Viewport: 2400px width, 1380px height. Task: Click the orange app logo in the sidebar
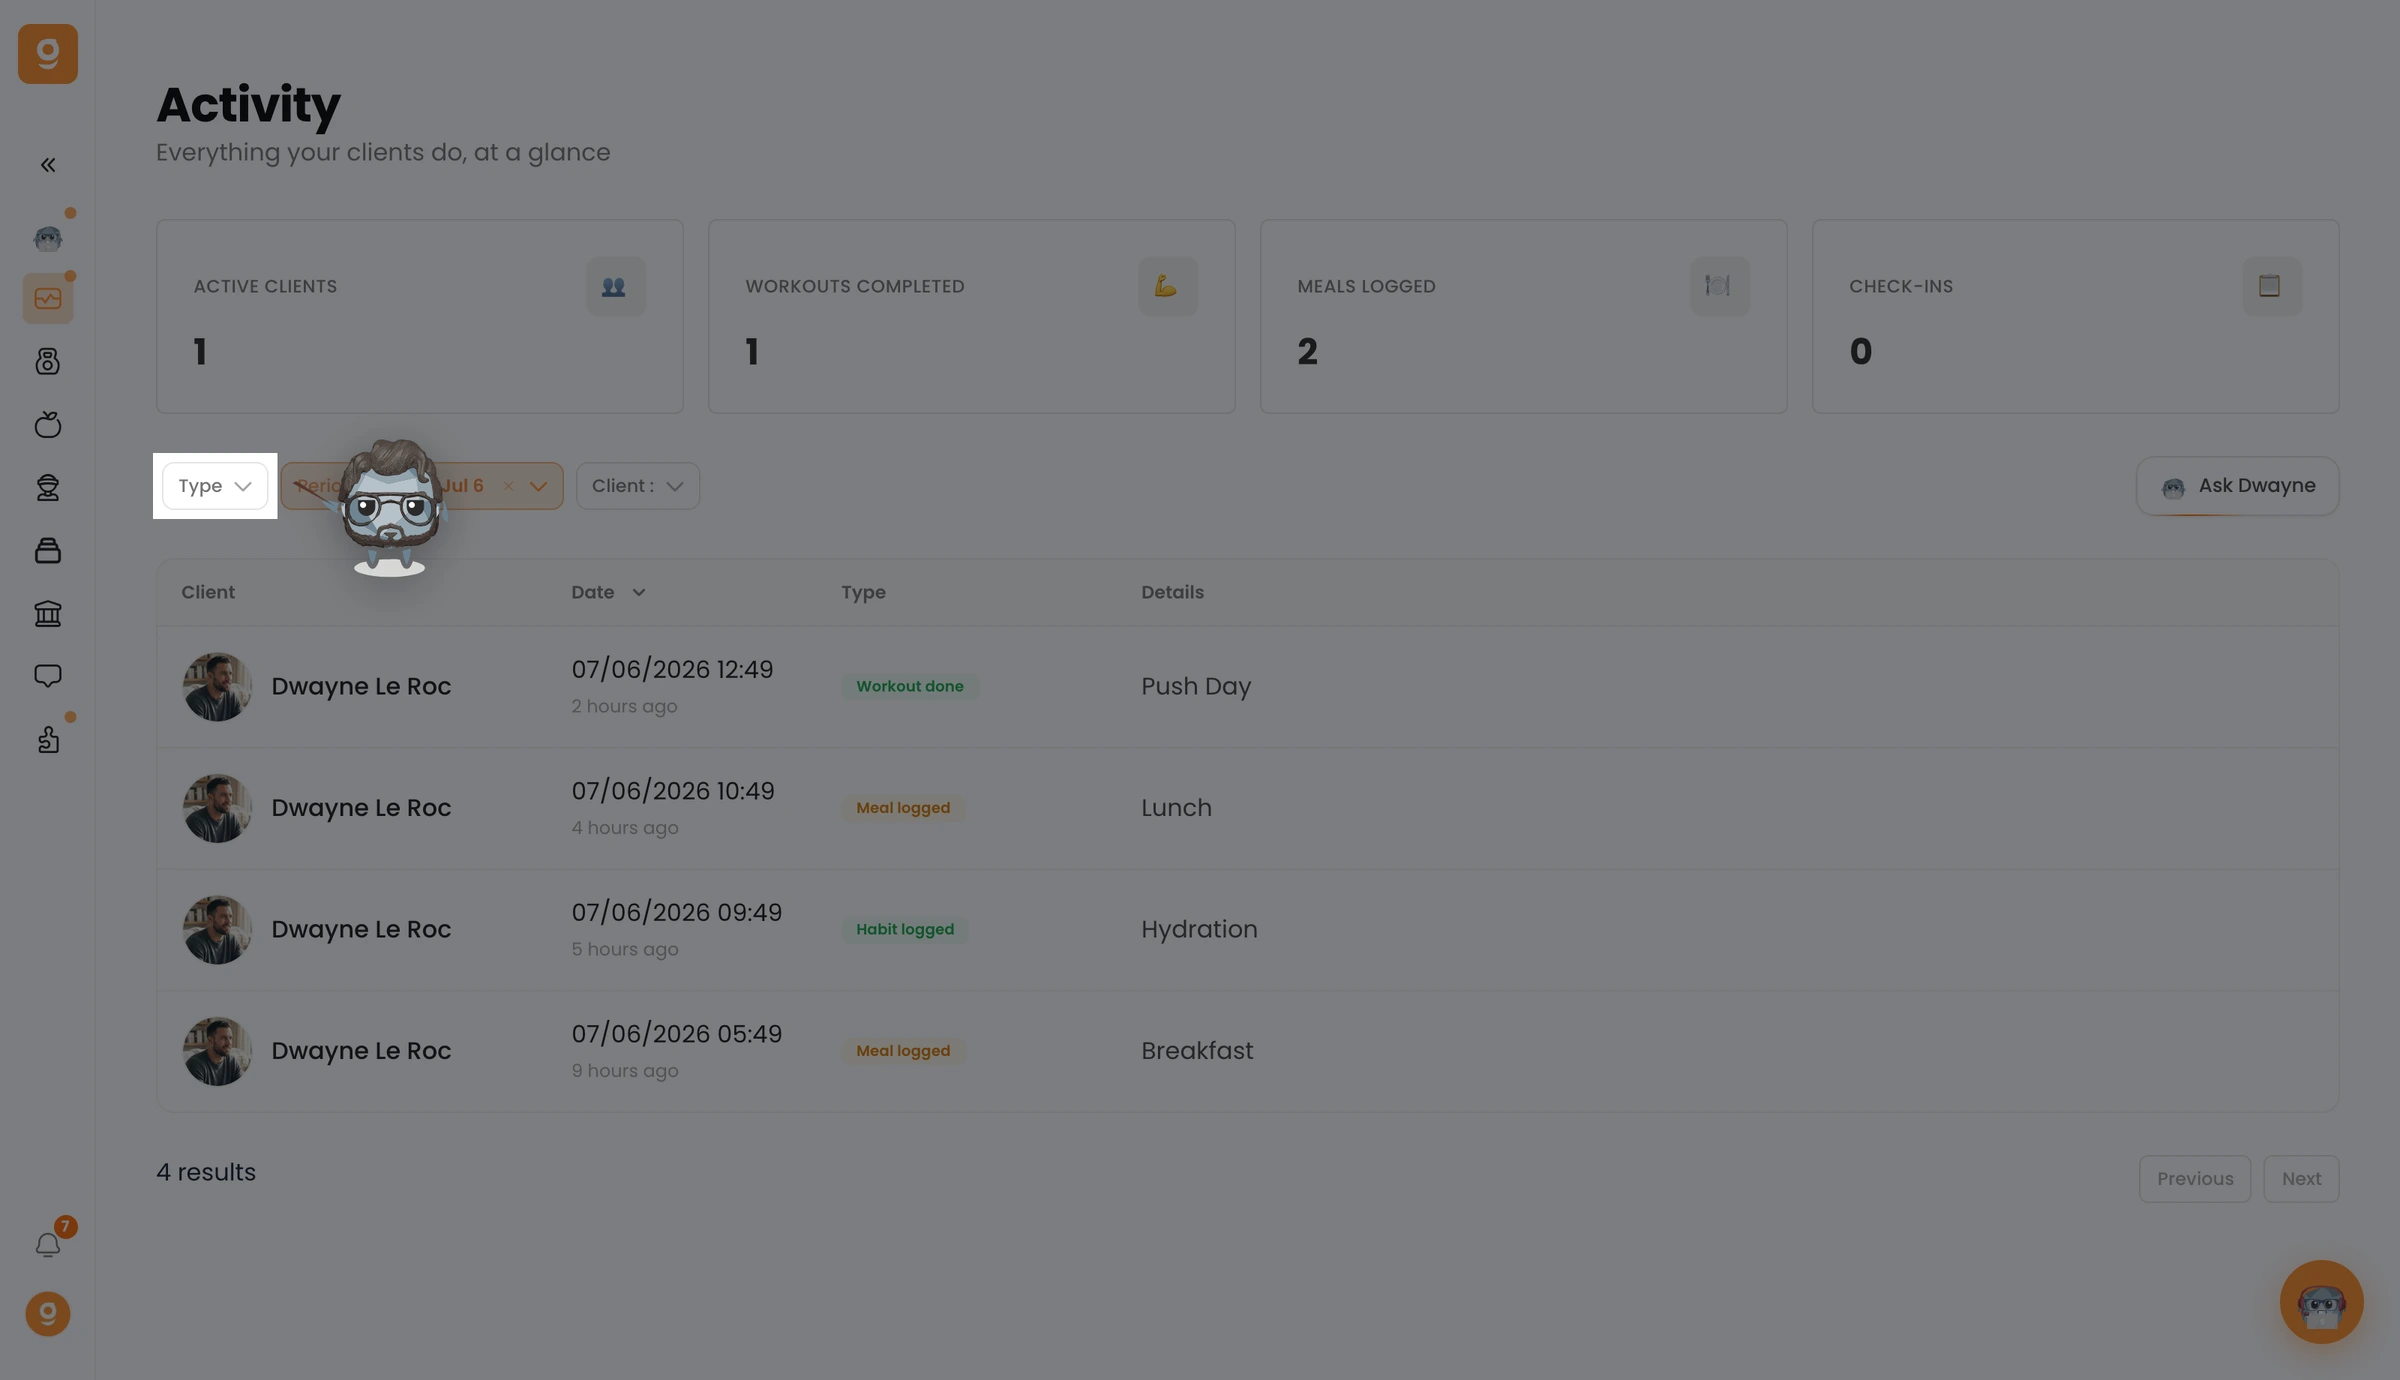pos(48,54)
